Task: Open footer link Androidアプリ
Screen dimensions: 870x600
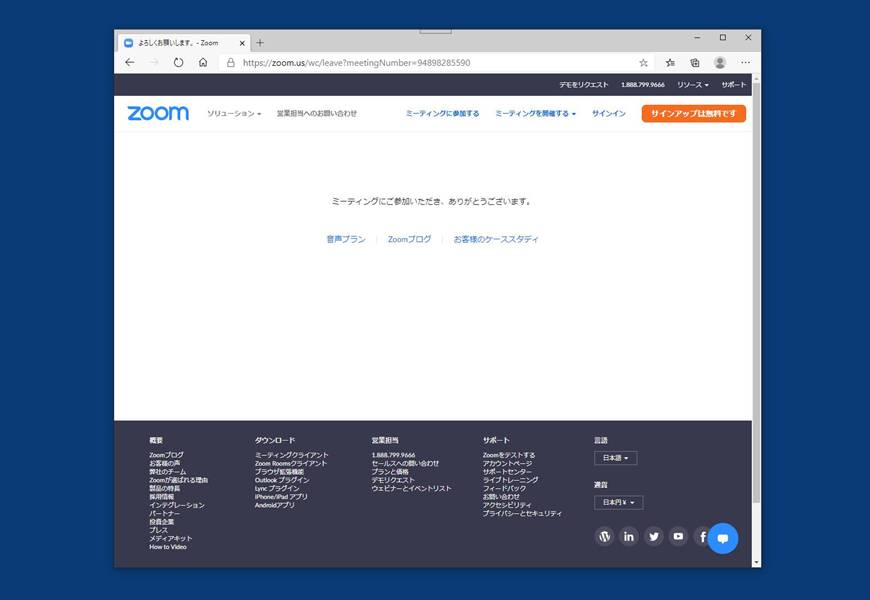Action: [x=275, y=505]
